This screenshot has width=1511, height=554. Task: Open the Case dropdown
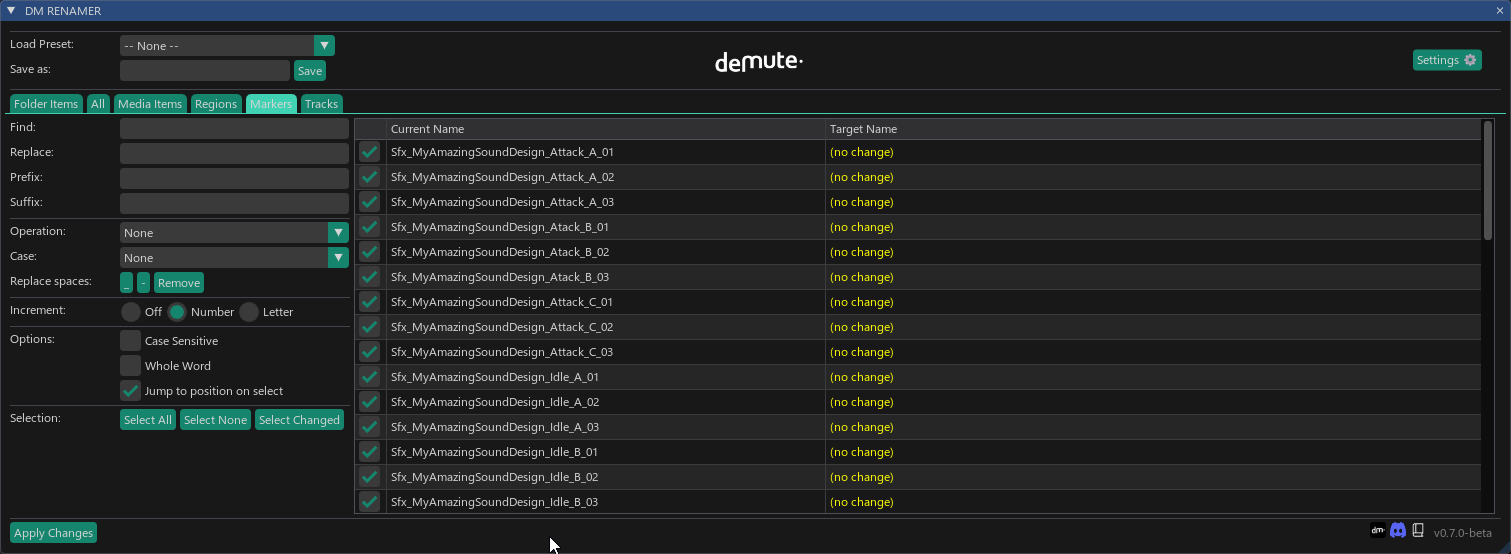coord(234,258)
